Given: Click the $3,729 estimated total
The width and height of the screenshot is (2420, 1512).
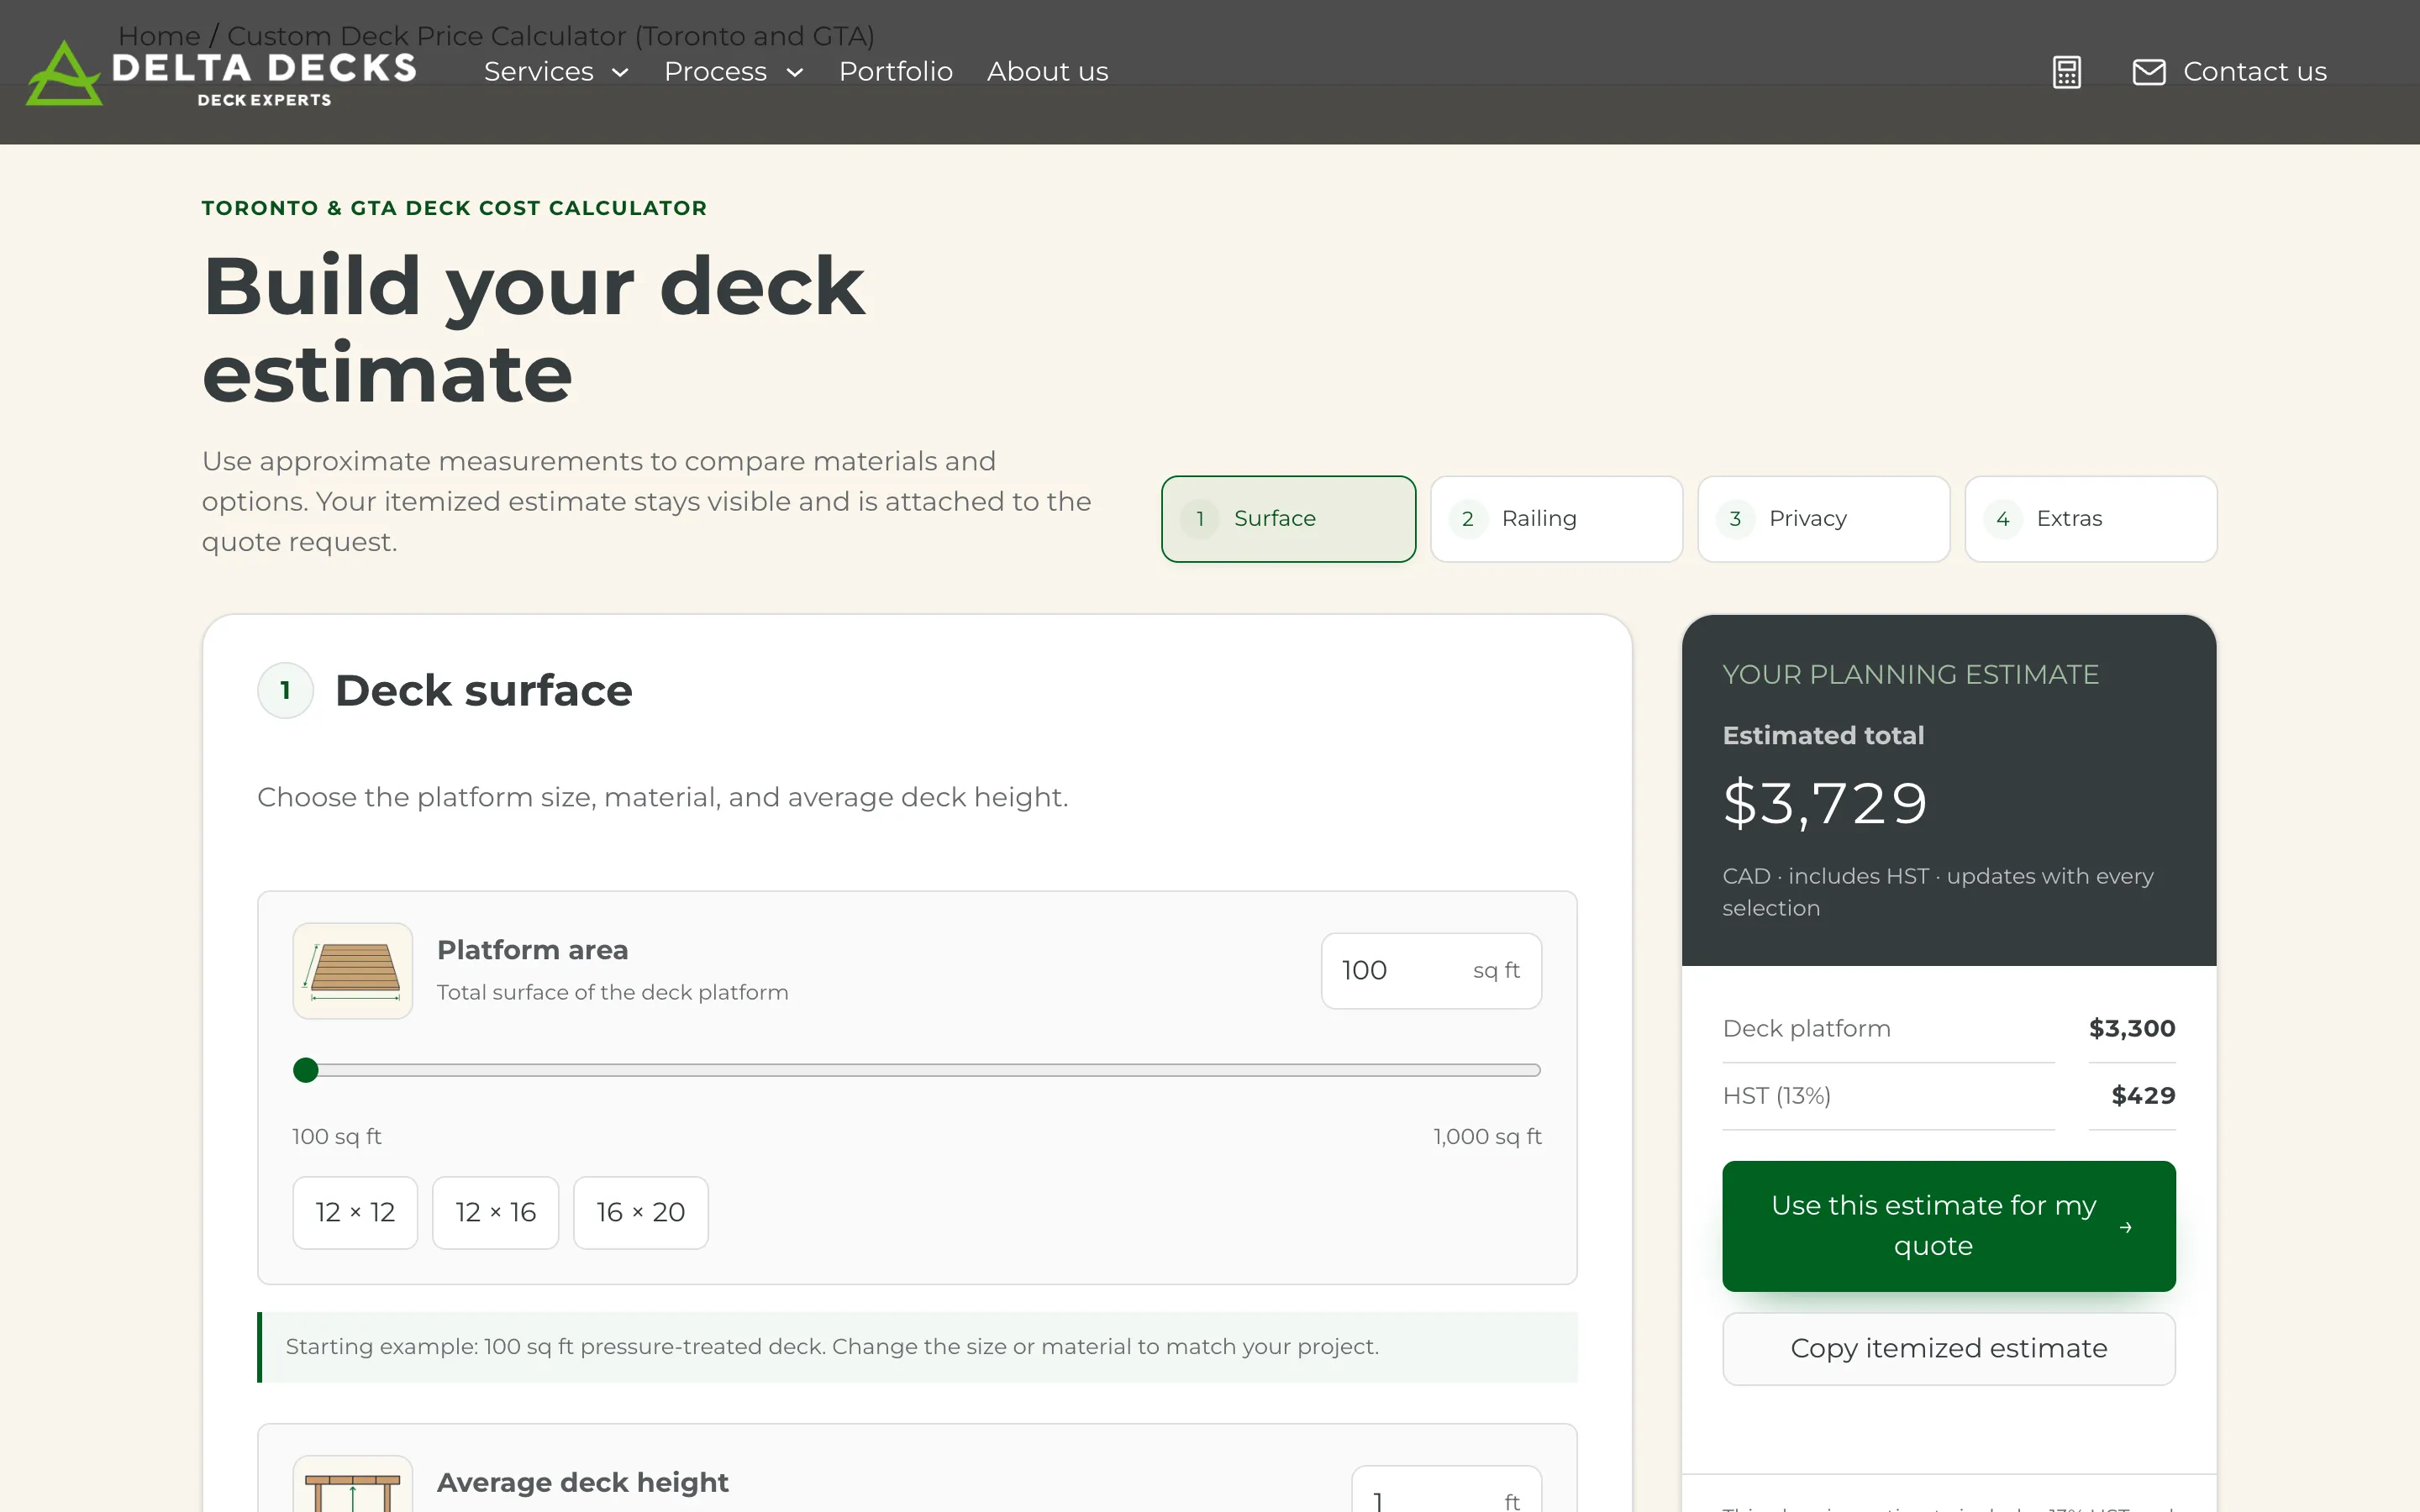Looking at the screenshot, I should click(1825, 803).
